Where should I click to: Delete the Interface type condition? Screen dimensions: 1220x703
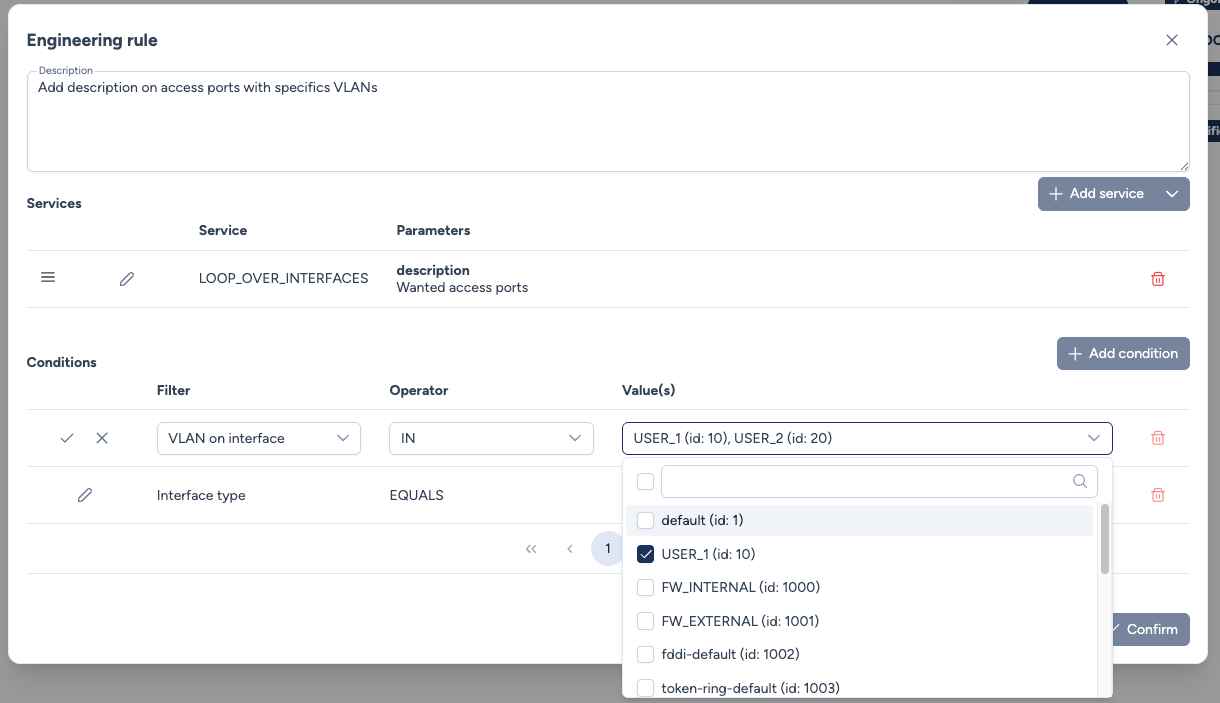coord(1158,495)
